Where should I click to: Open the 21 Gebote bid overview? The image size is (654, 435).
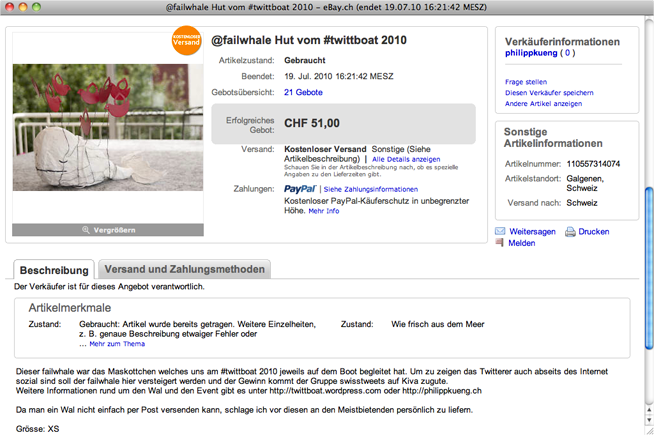click(303, 92)
